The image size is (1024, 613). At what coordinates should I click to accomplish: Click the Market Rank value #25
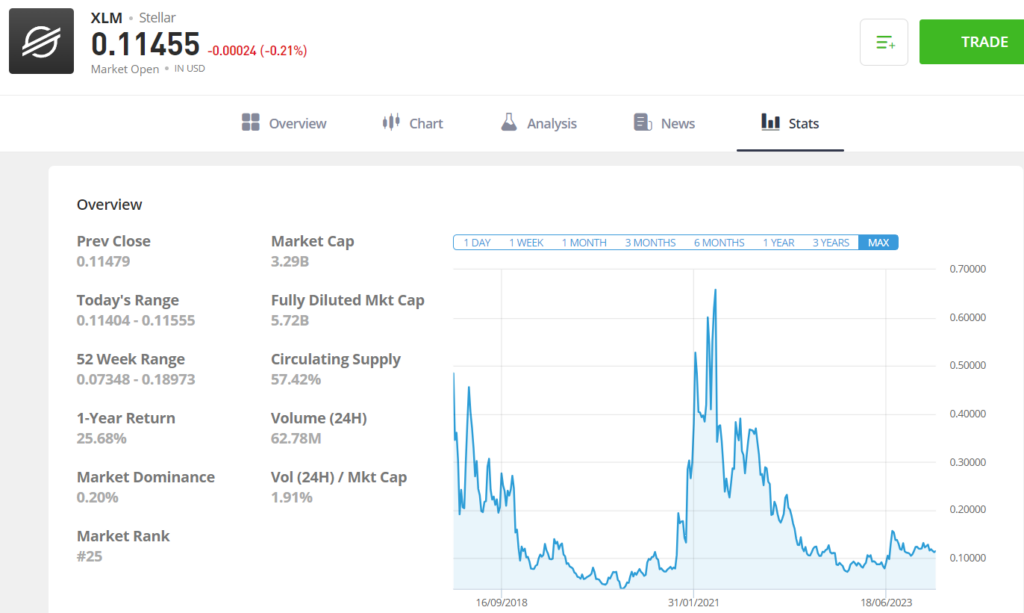click(89, 556)
